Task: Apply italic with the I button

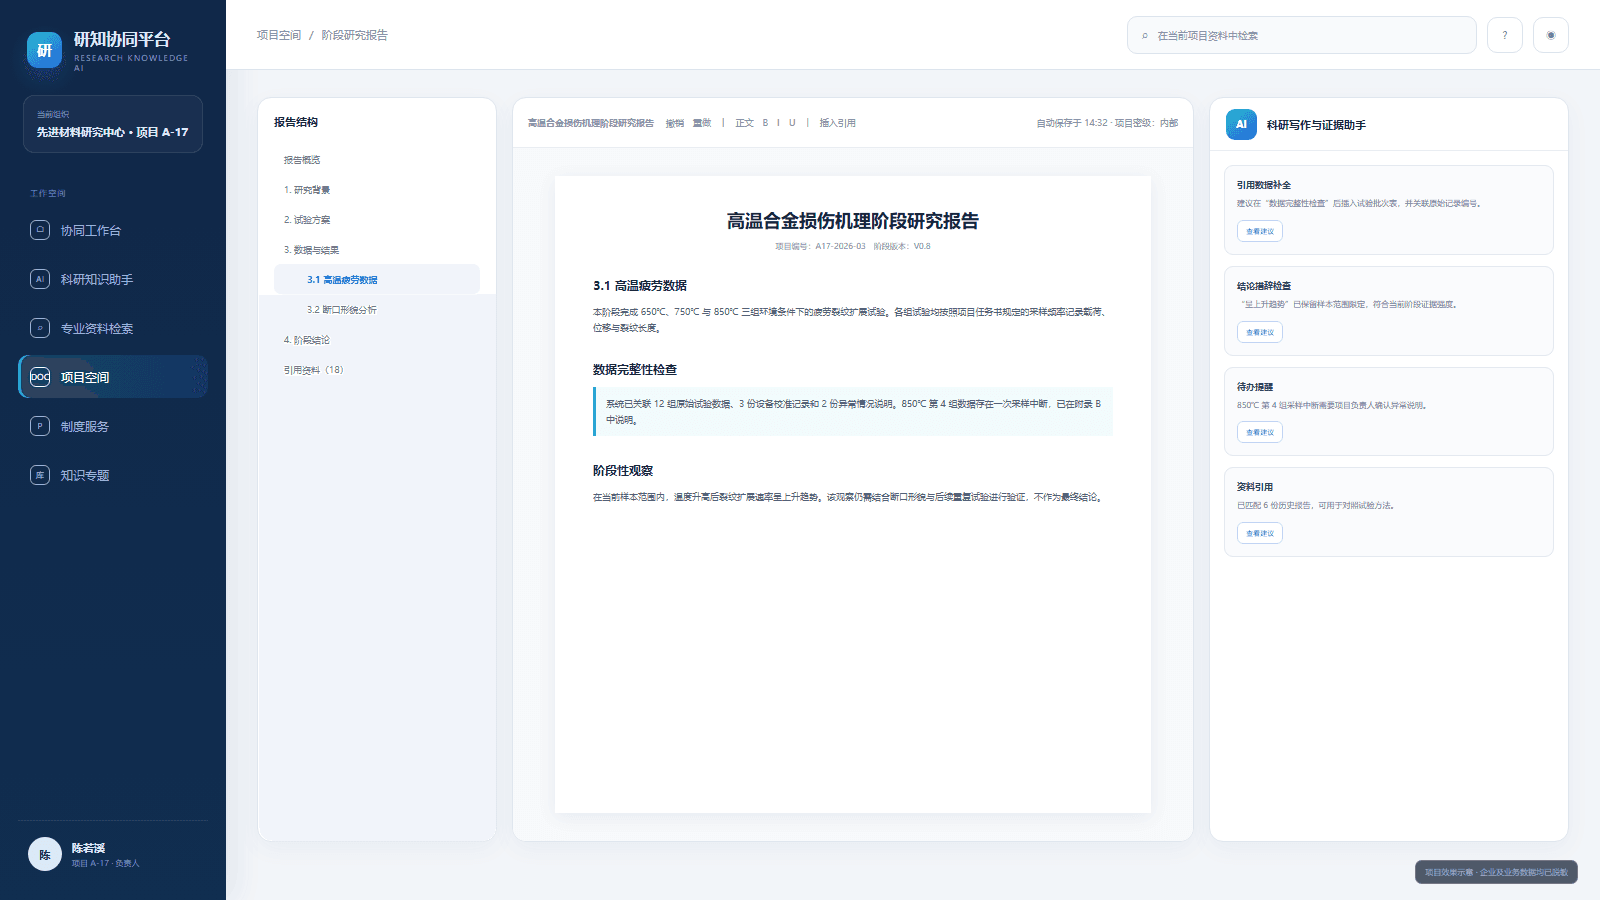Action: (x=778, y=123)
